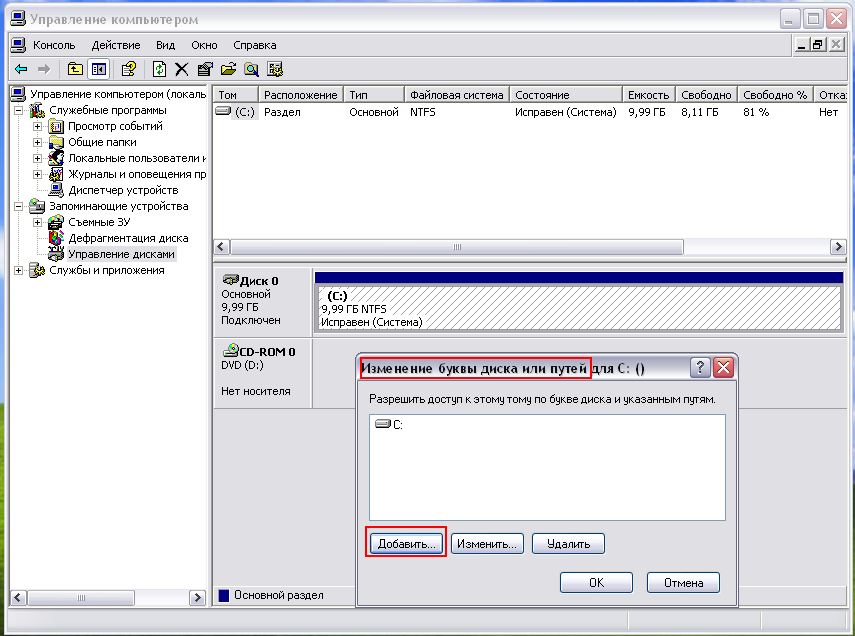Select Общие папки in the tree
Image resolution: width=855 pixels, height=636 pixels.
coord(102,142)
